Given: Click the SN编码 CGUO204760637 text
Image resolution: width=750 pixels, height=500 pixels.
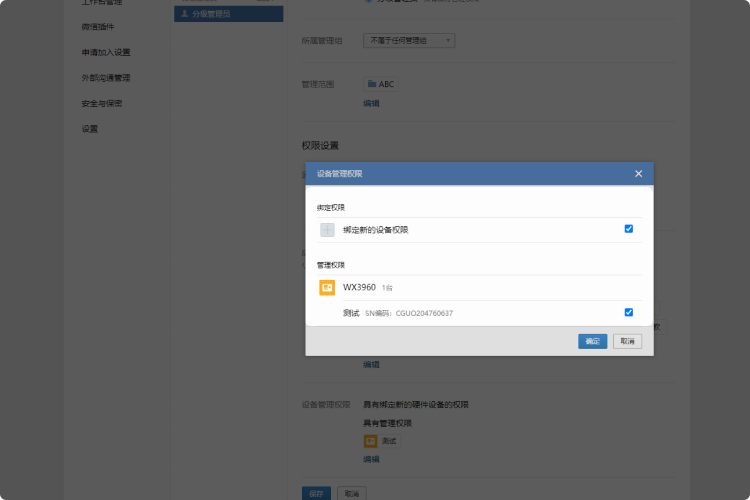Looking at the screenshot, I should click(x=409, y=313).
